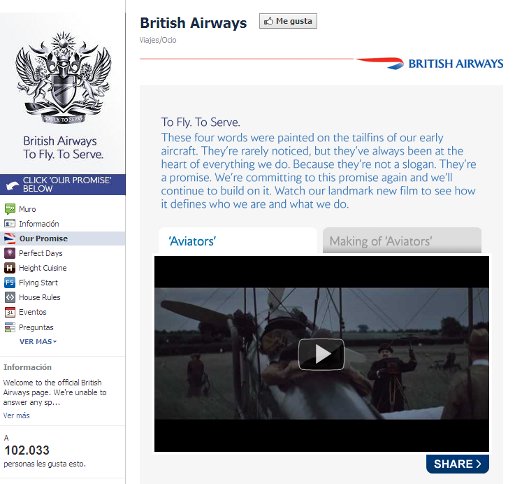Expand the VER MÁS sidebar list
This screenshot has height=484, width=515.
38,342
